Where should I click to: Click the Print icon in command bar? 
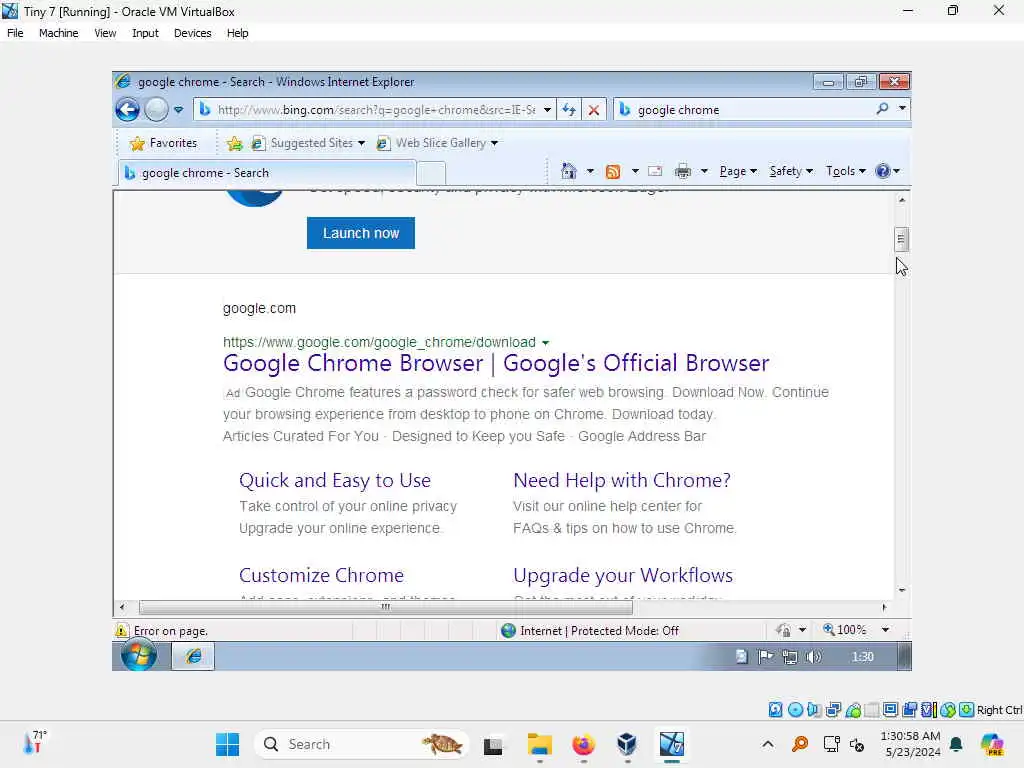[x=682, y=171]
